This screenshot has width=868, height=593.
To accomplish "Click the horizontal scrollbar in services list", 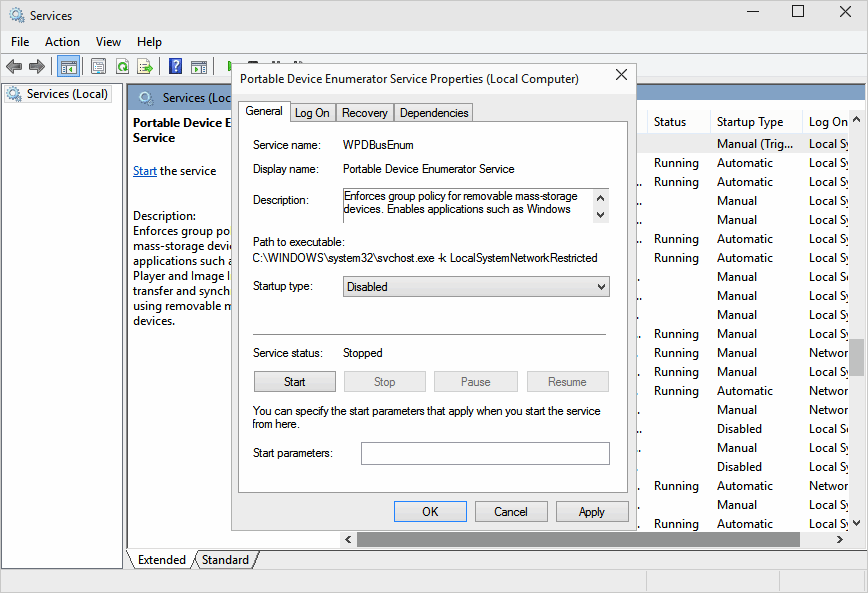I will 578,540.
